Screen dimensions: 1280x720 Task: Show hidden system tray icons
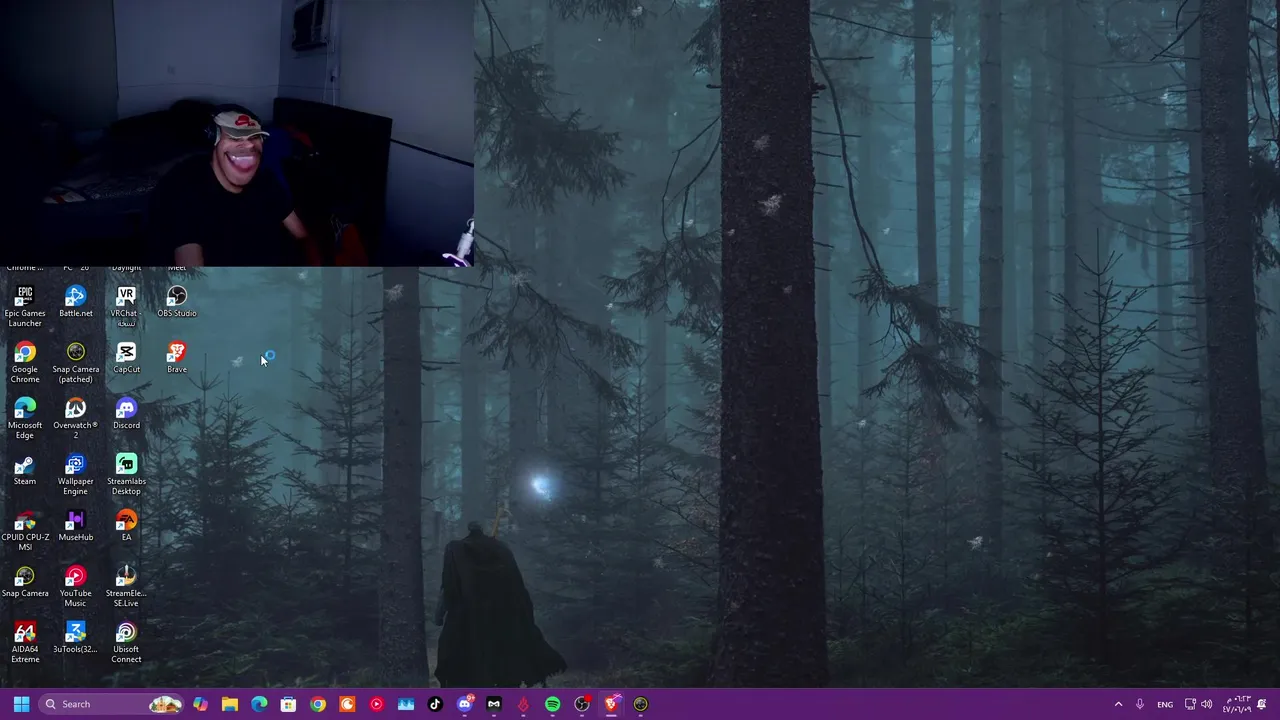[1118, 704]
